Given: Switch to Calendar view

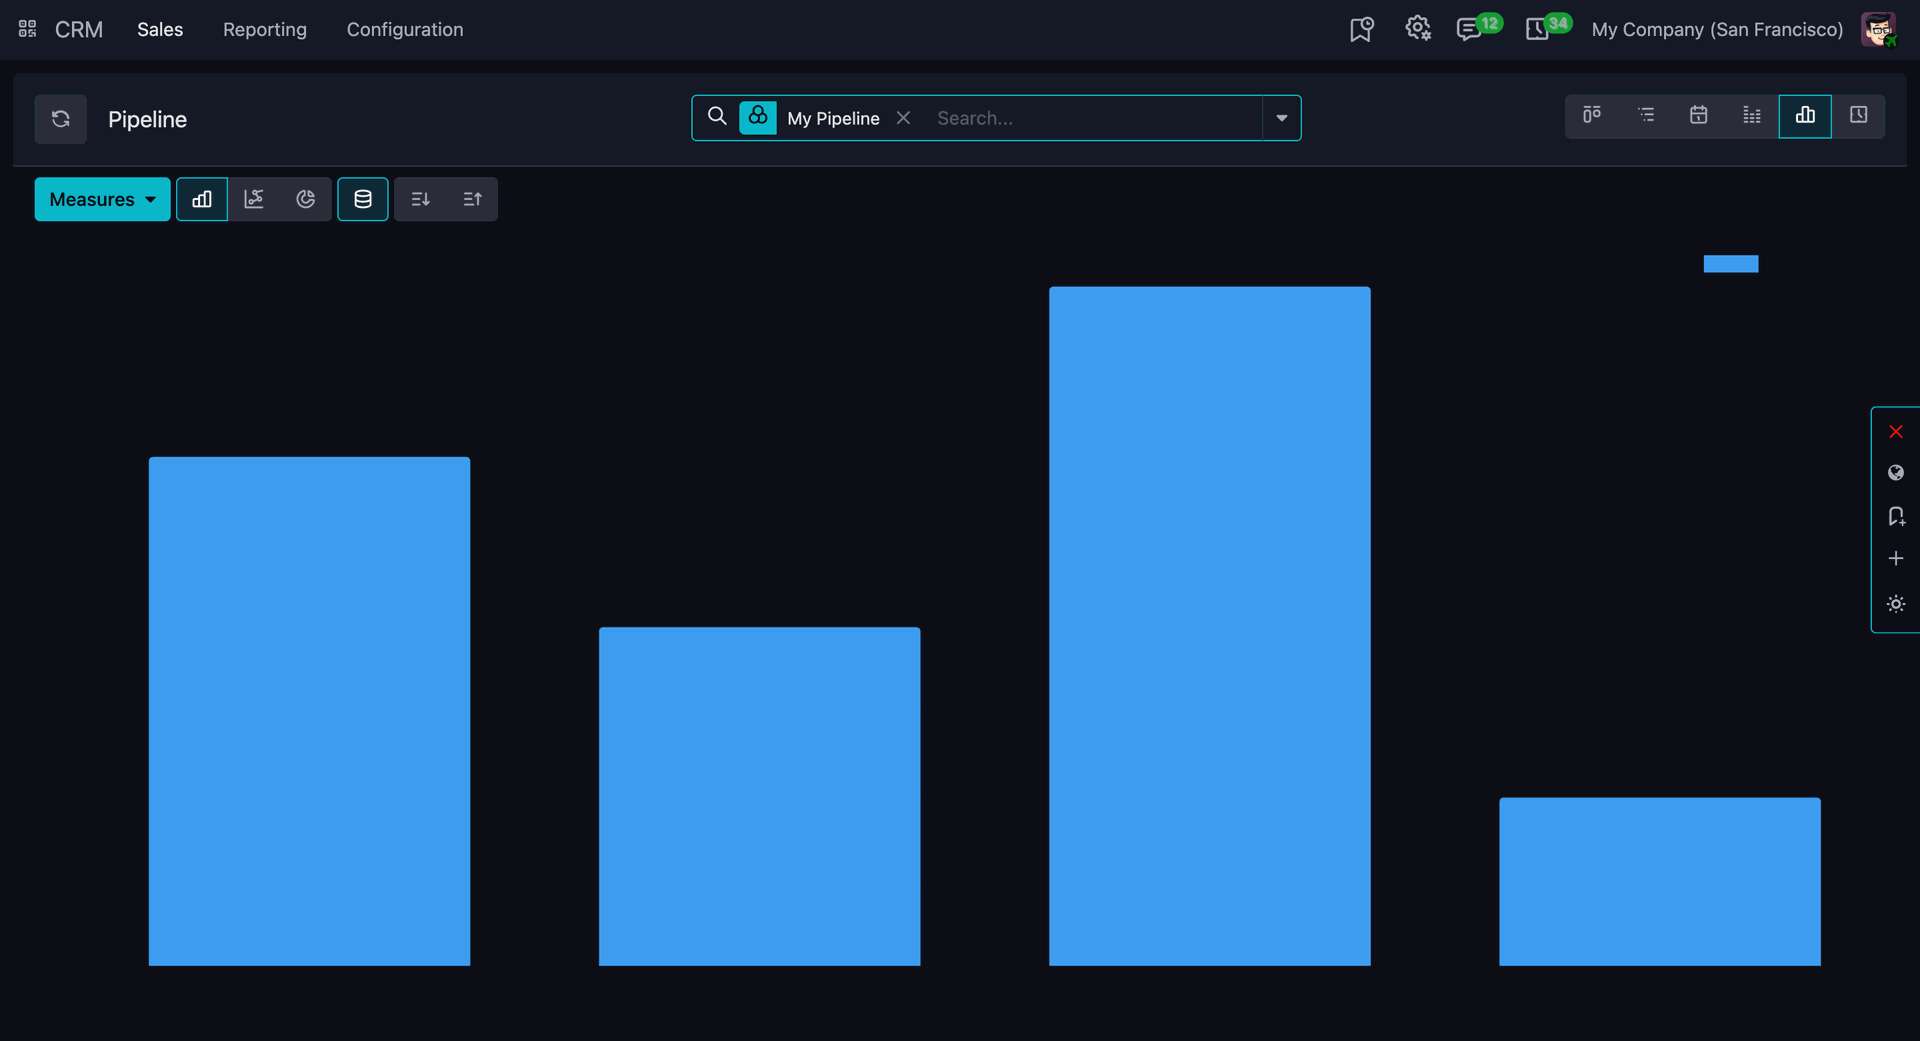Looking at the screenshot, I should tap(1698, 116).
